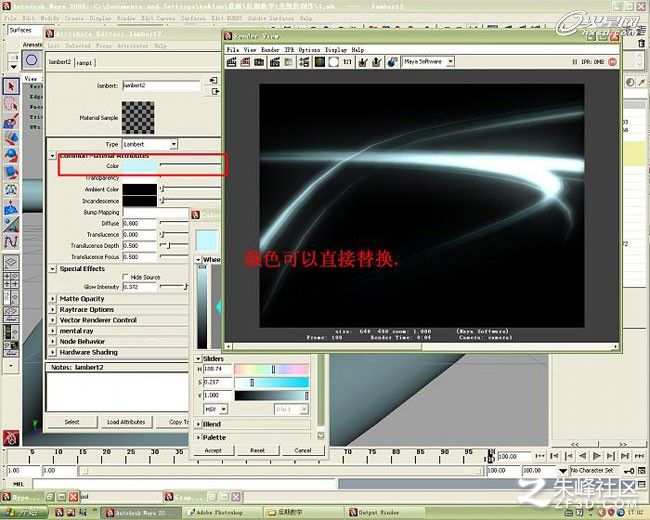Select the Universal Manipulator tool
The width and height of the screenshot is (650, 520).
point(11,190)
